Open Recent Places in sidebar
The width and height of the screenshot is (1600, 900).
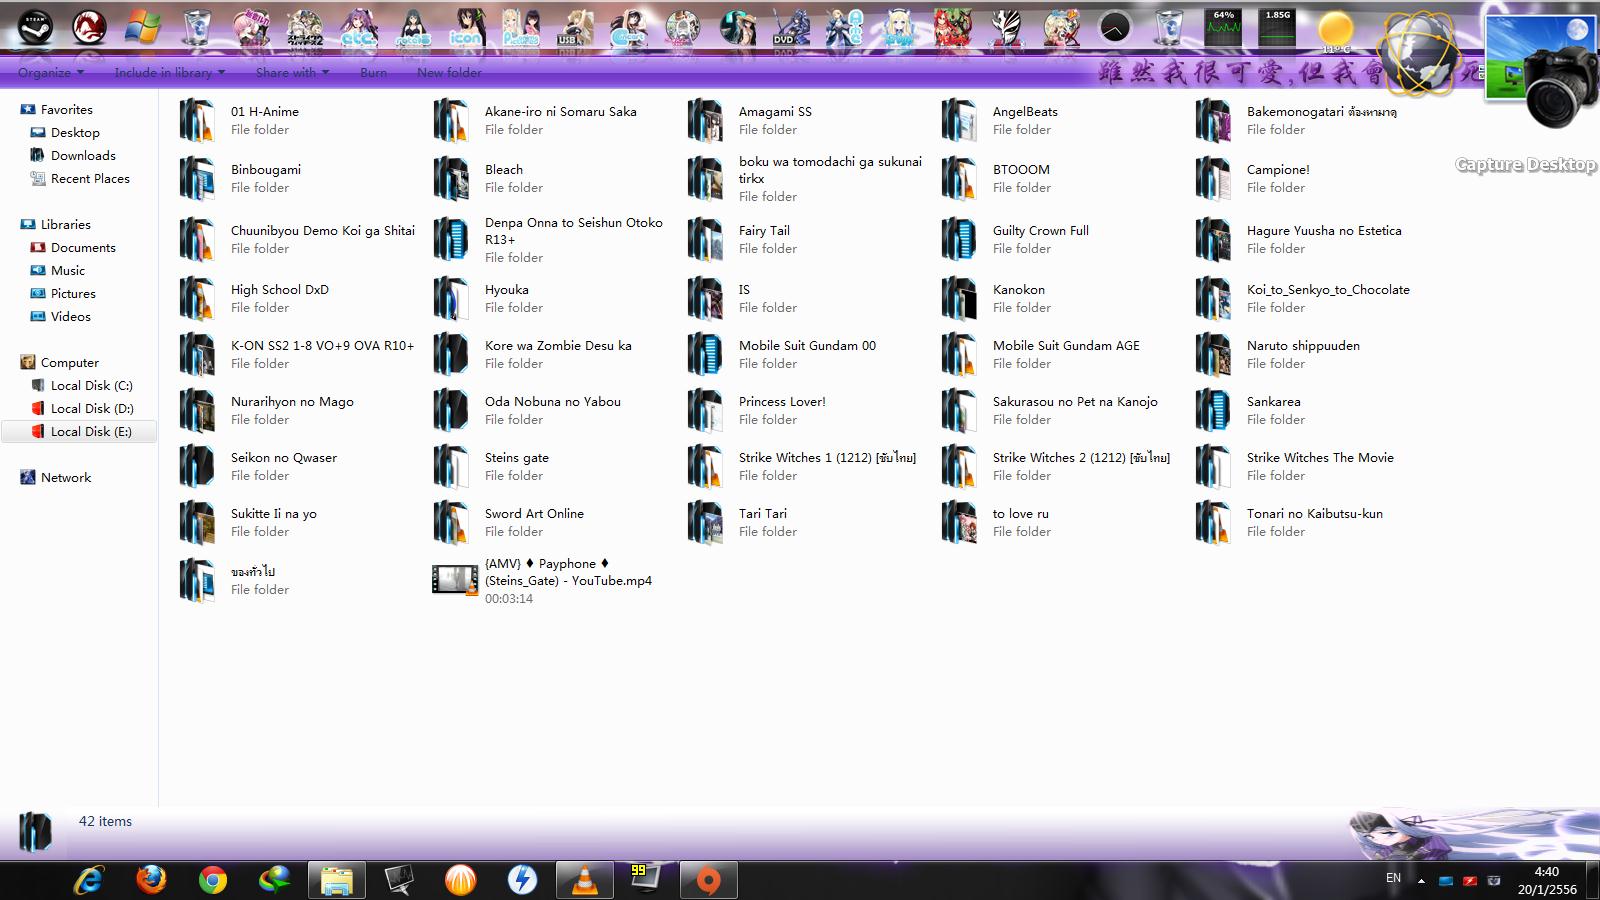[90, 179]
